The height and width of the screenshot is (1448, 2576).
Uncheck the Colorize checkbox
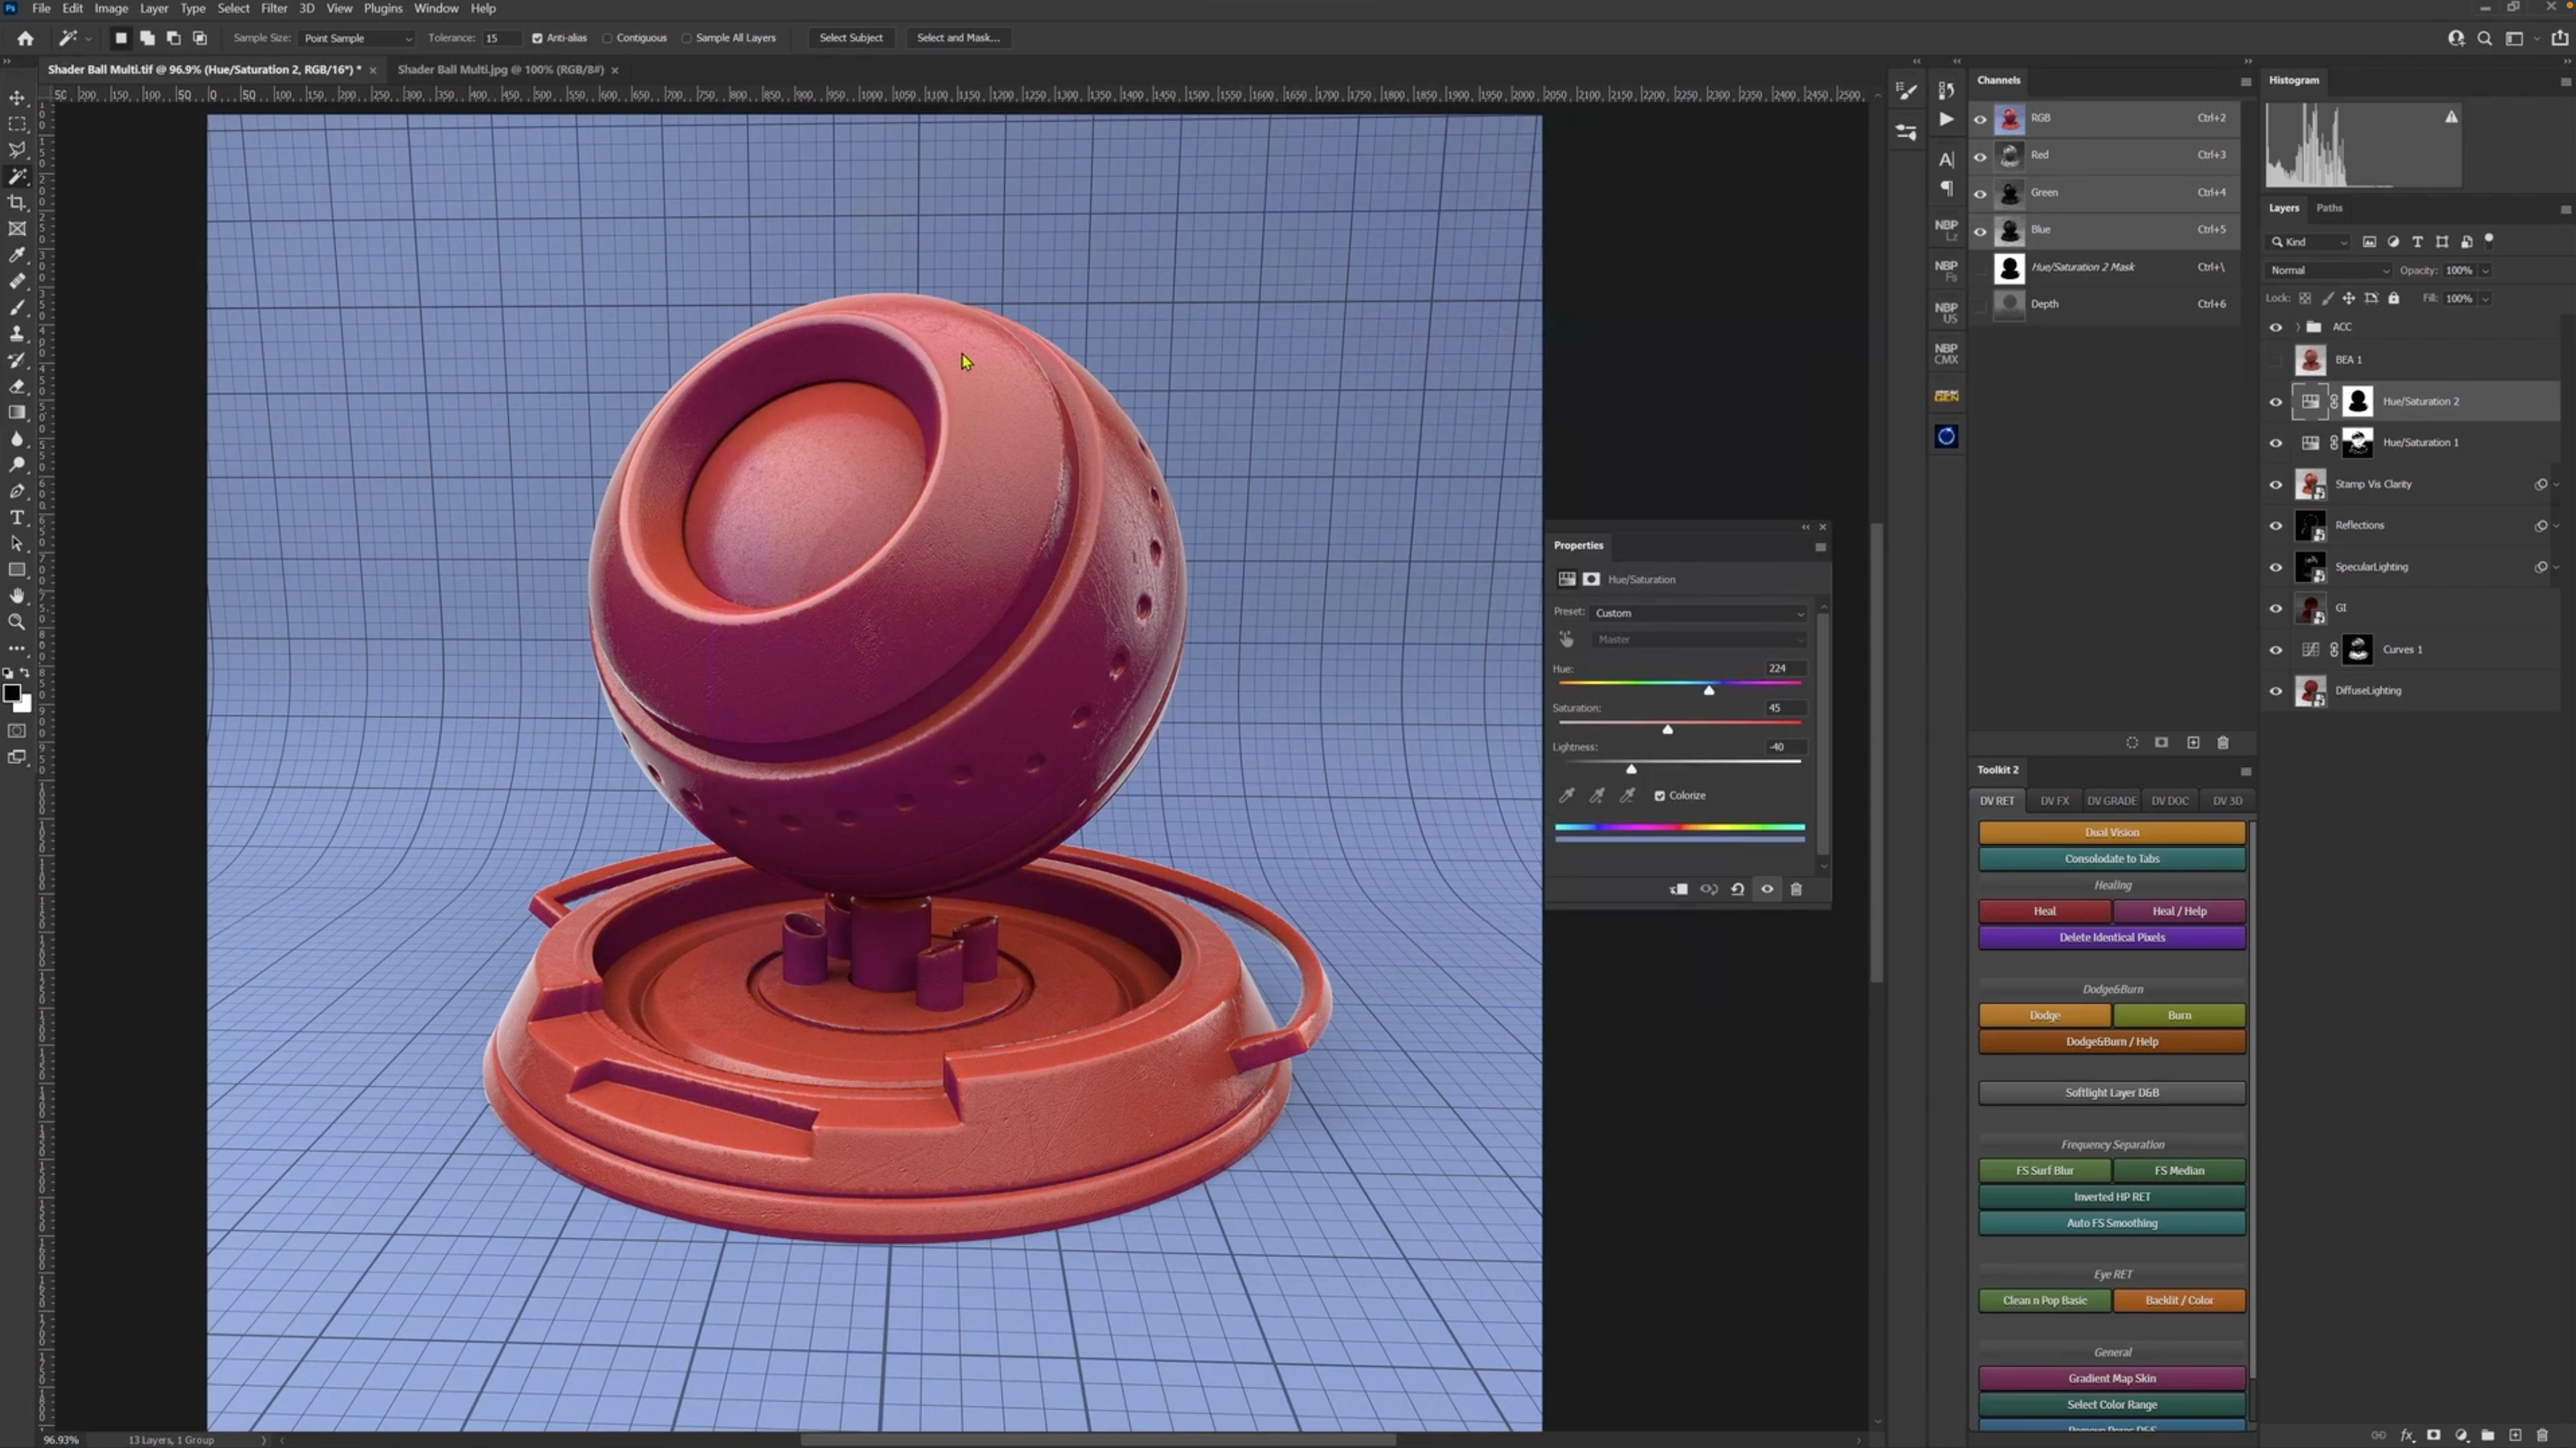pyautogui.click(x=1660, y=796)
